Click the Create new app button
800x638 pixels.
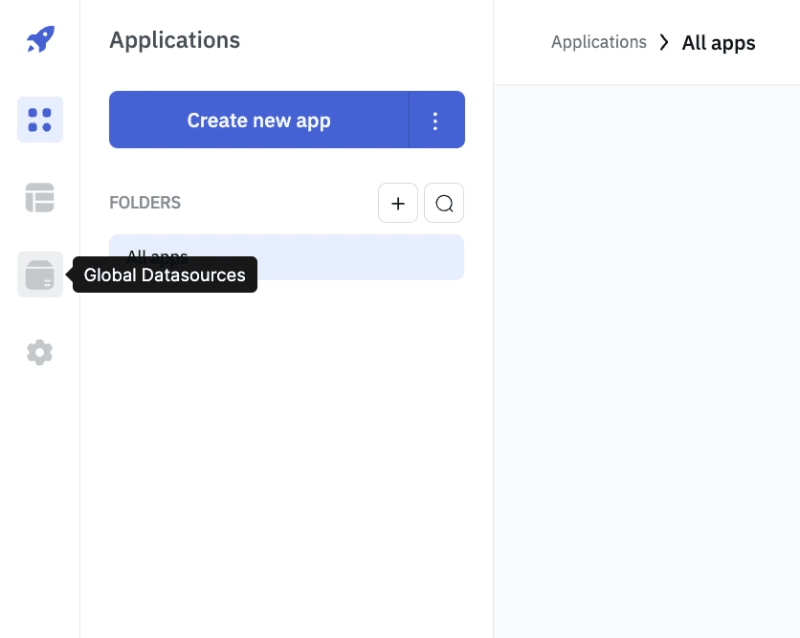(259, 120)
